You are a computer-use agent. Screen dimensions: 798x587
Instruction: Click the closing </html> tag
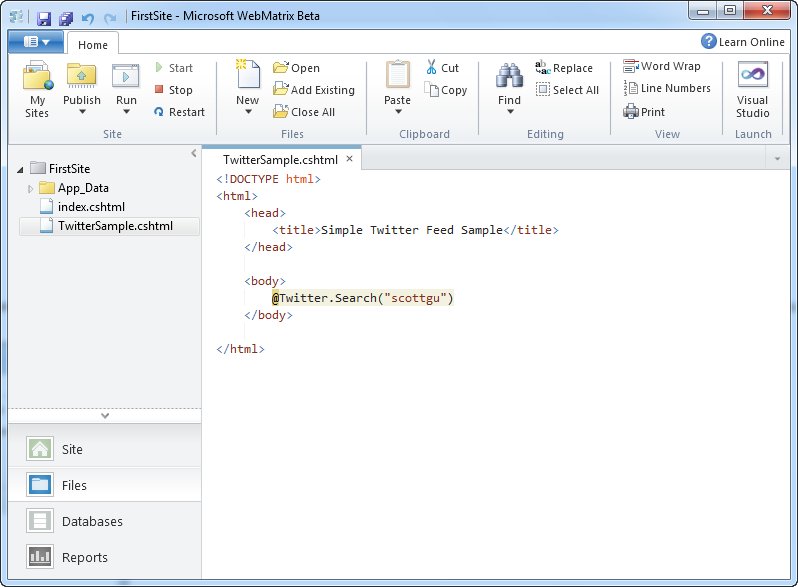tap(240, 349)
